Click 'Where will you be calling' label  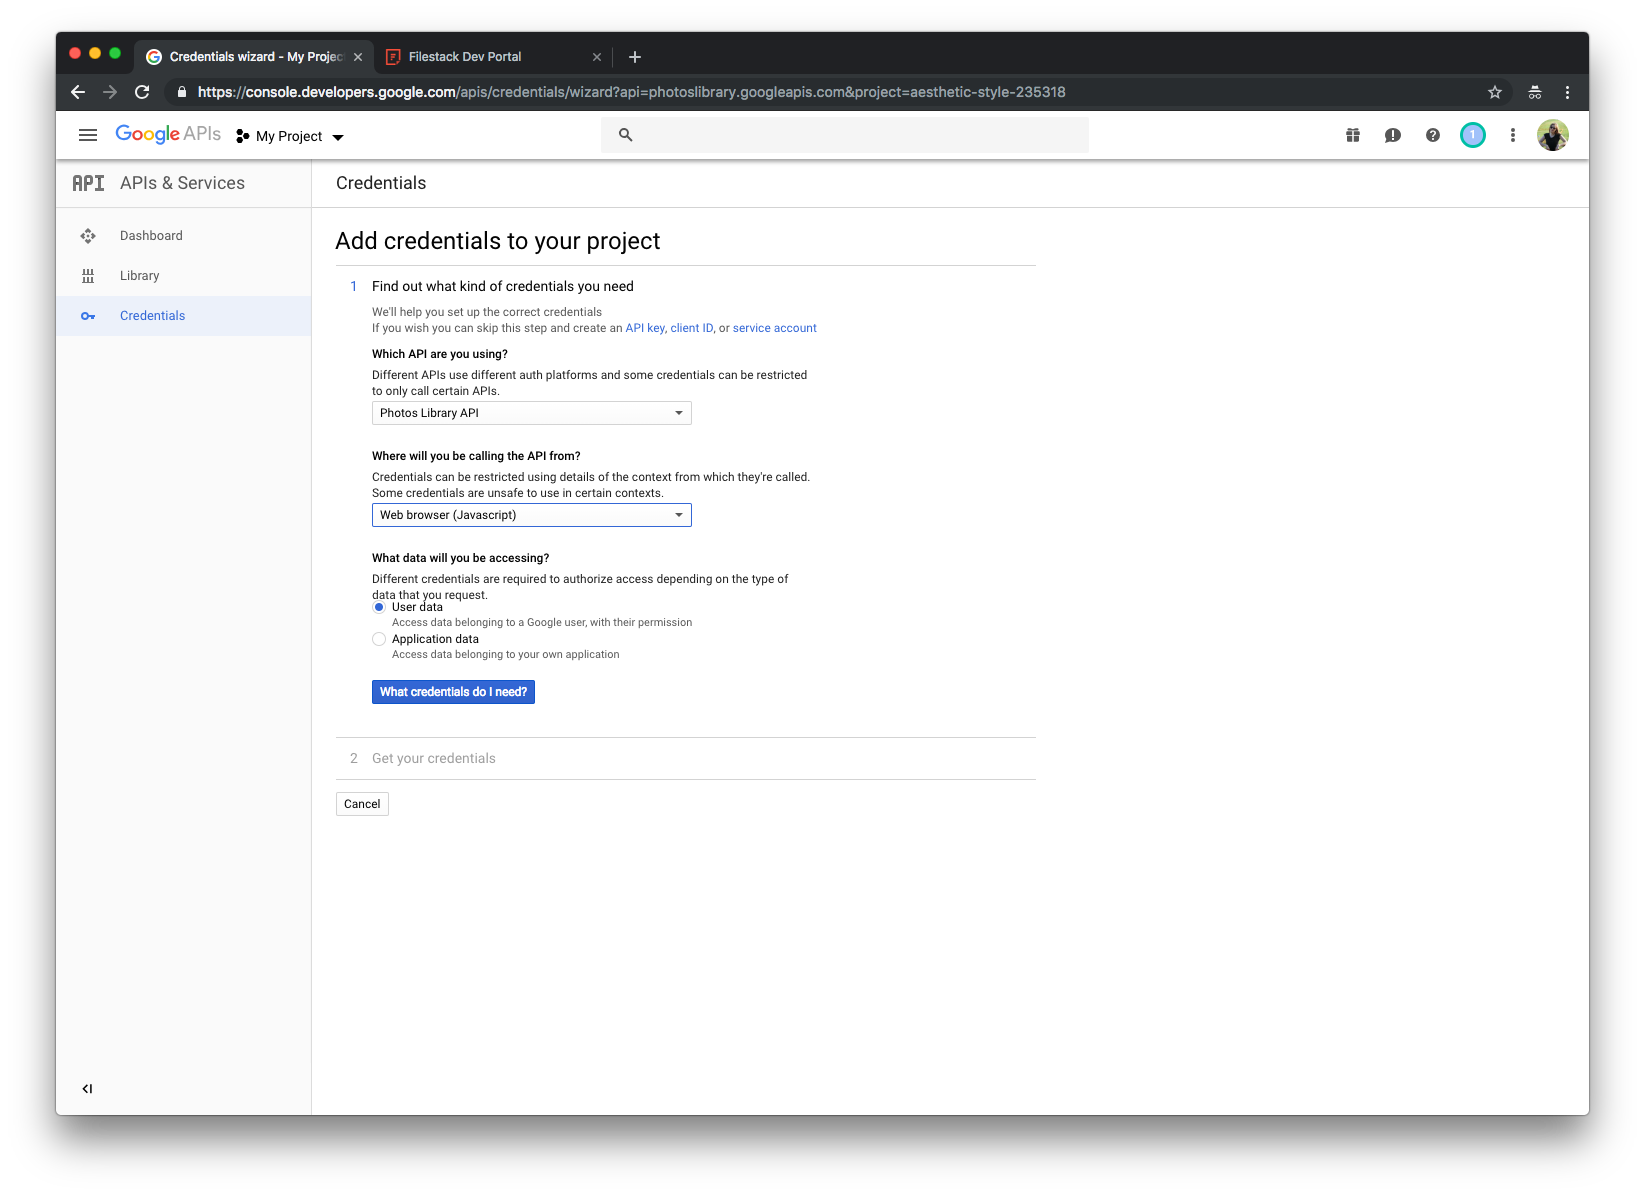(476, 456)
